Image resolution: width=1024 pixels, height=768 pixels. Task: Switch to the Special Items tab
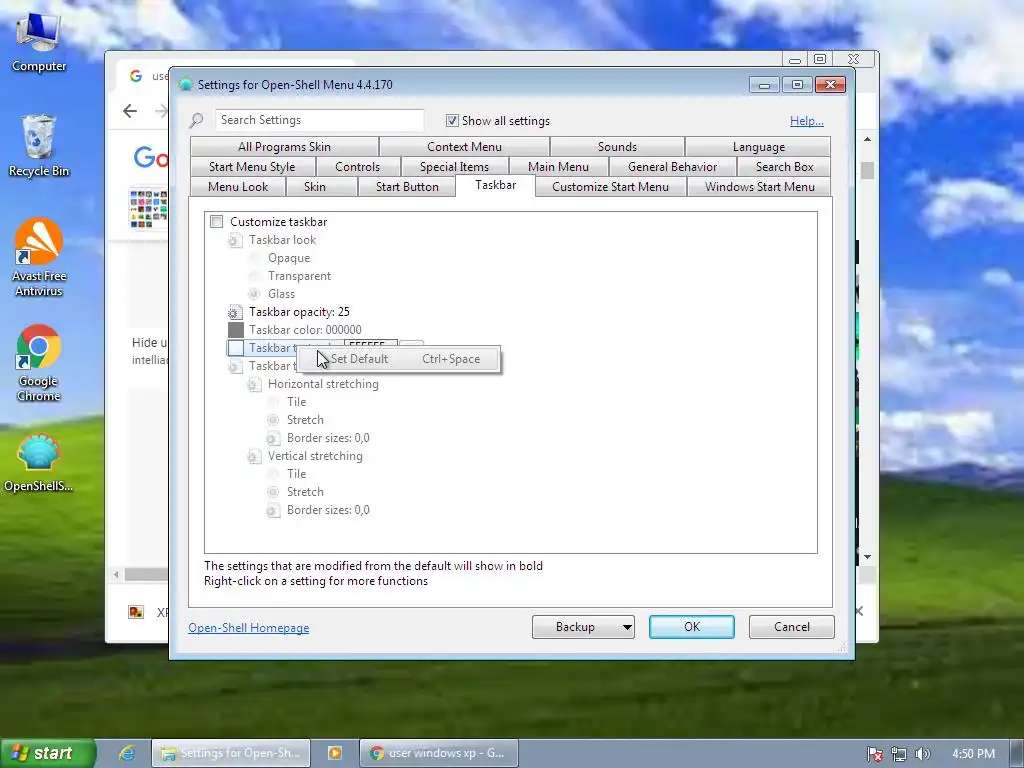click(x=454, y=167)
